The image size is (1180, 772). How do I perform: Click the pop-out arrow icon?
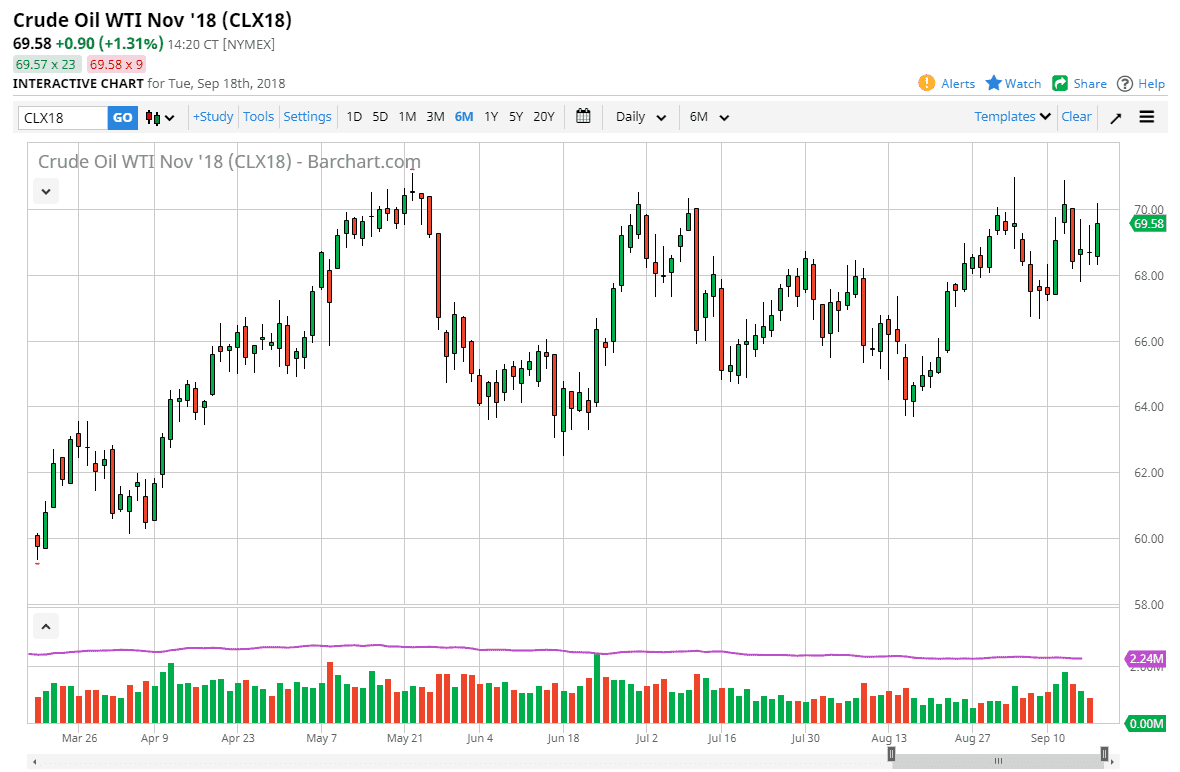(1115, 117)
